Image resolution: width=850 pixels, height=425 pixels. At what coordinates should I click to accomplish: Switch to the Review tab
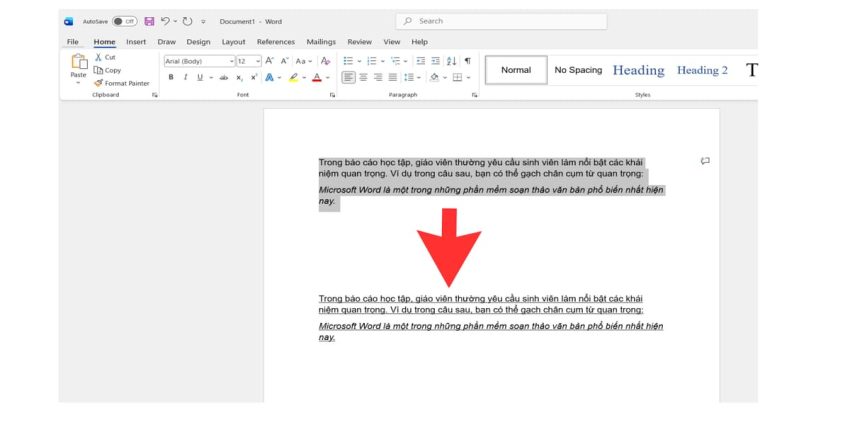pos(359,42)
